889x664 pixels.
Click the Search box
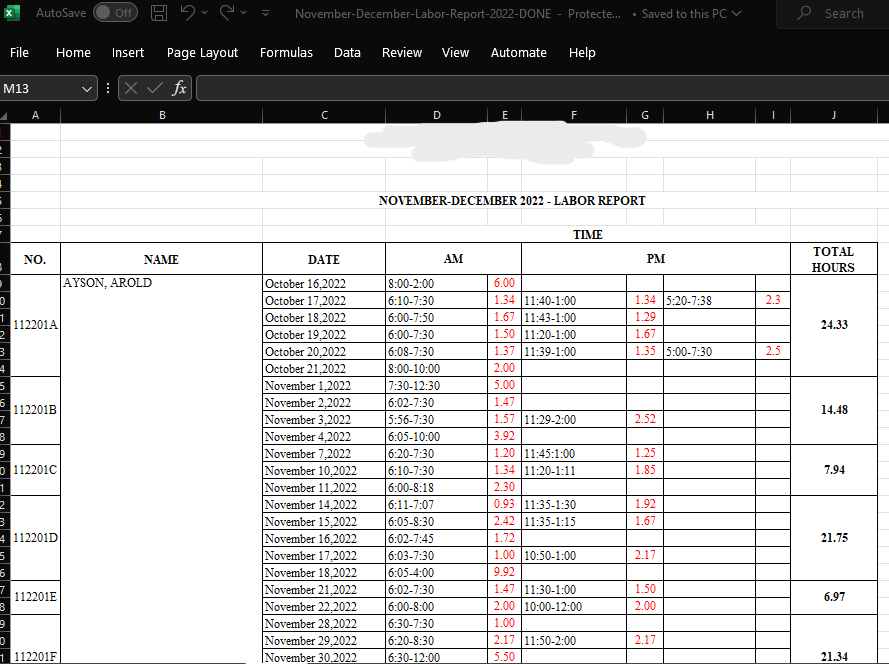pos(832,14)
